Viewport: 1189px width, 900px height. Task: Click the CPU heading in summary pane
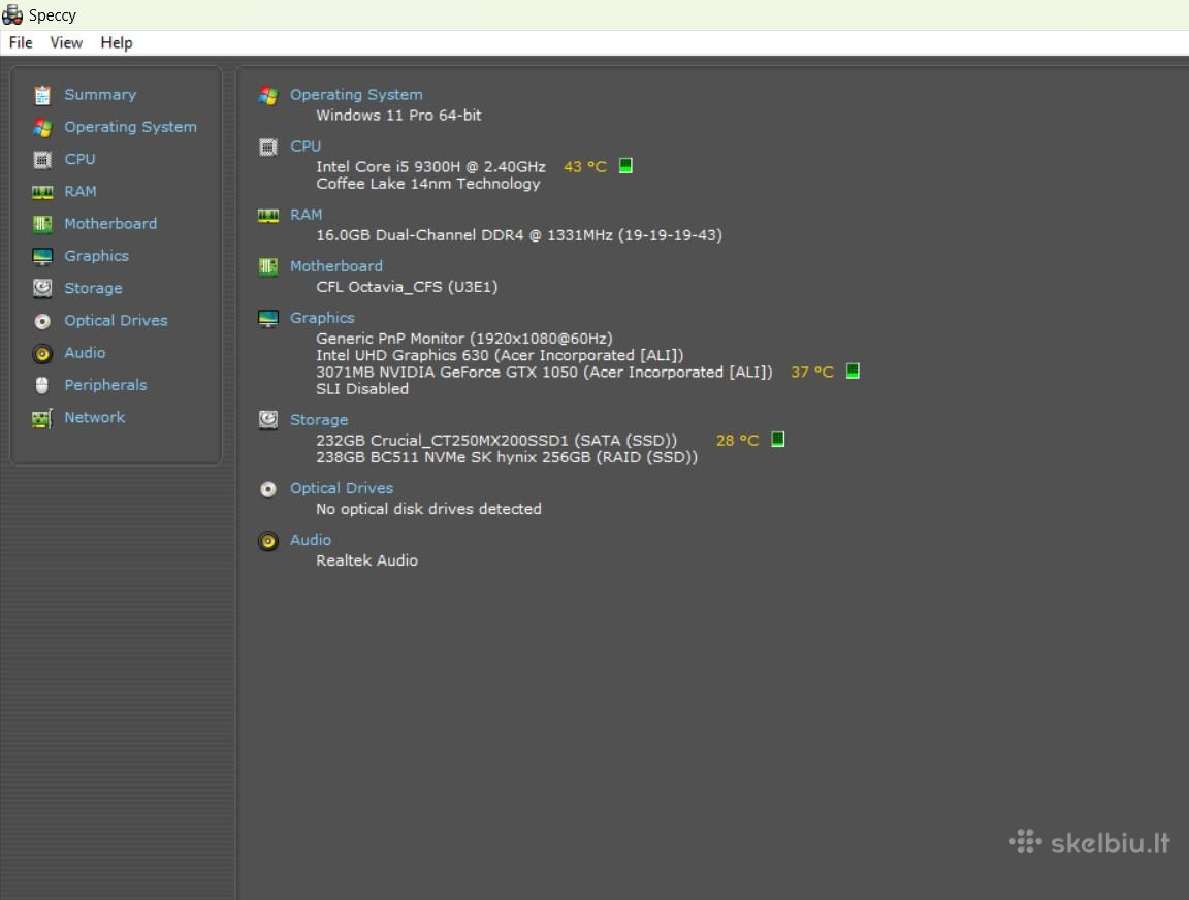tap(306, 146)
